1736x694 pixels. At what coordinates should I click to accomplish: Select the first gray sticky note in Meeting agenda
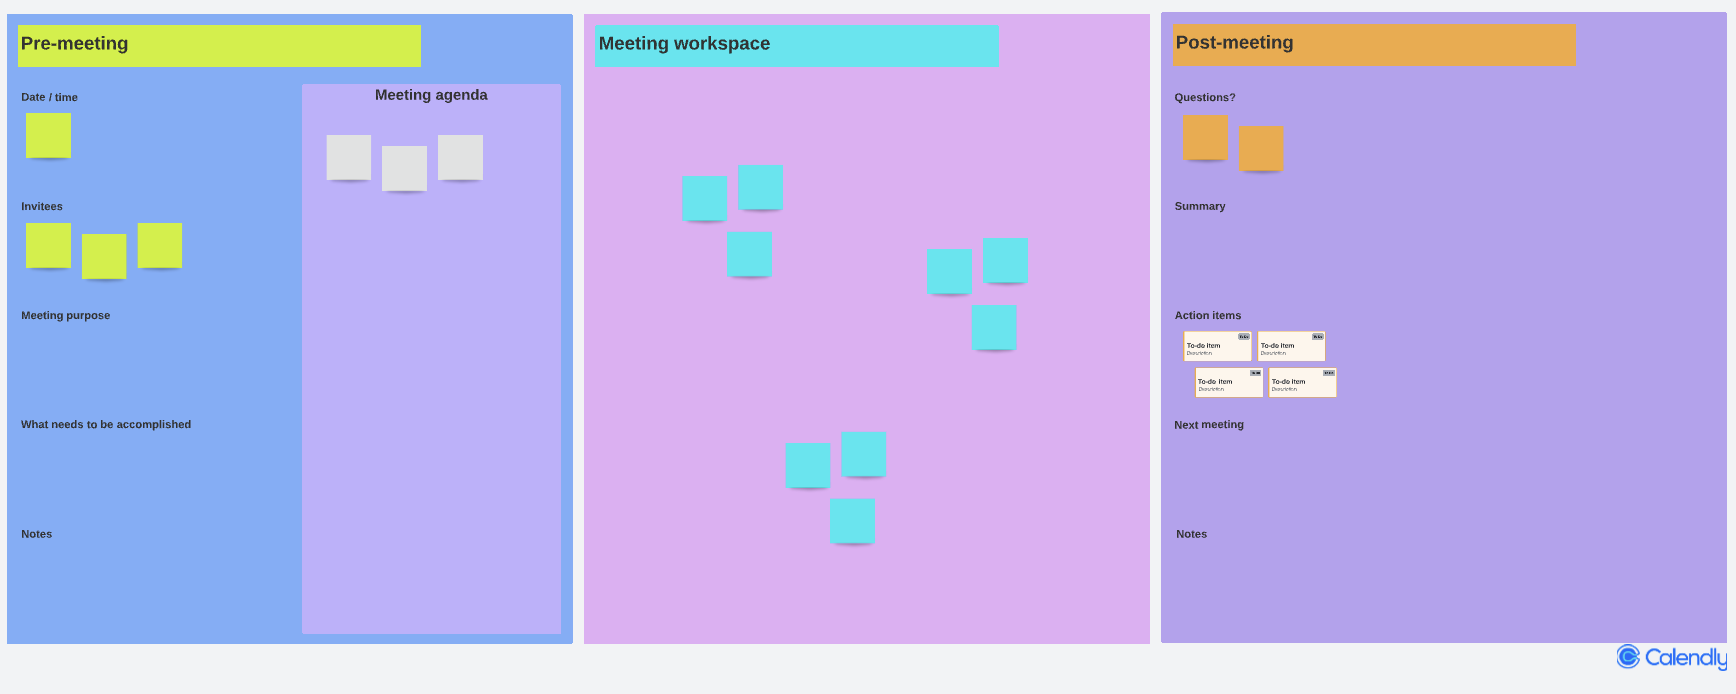coord(349,157)
